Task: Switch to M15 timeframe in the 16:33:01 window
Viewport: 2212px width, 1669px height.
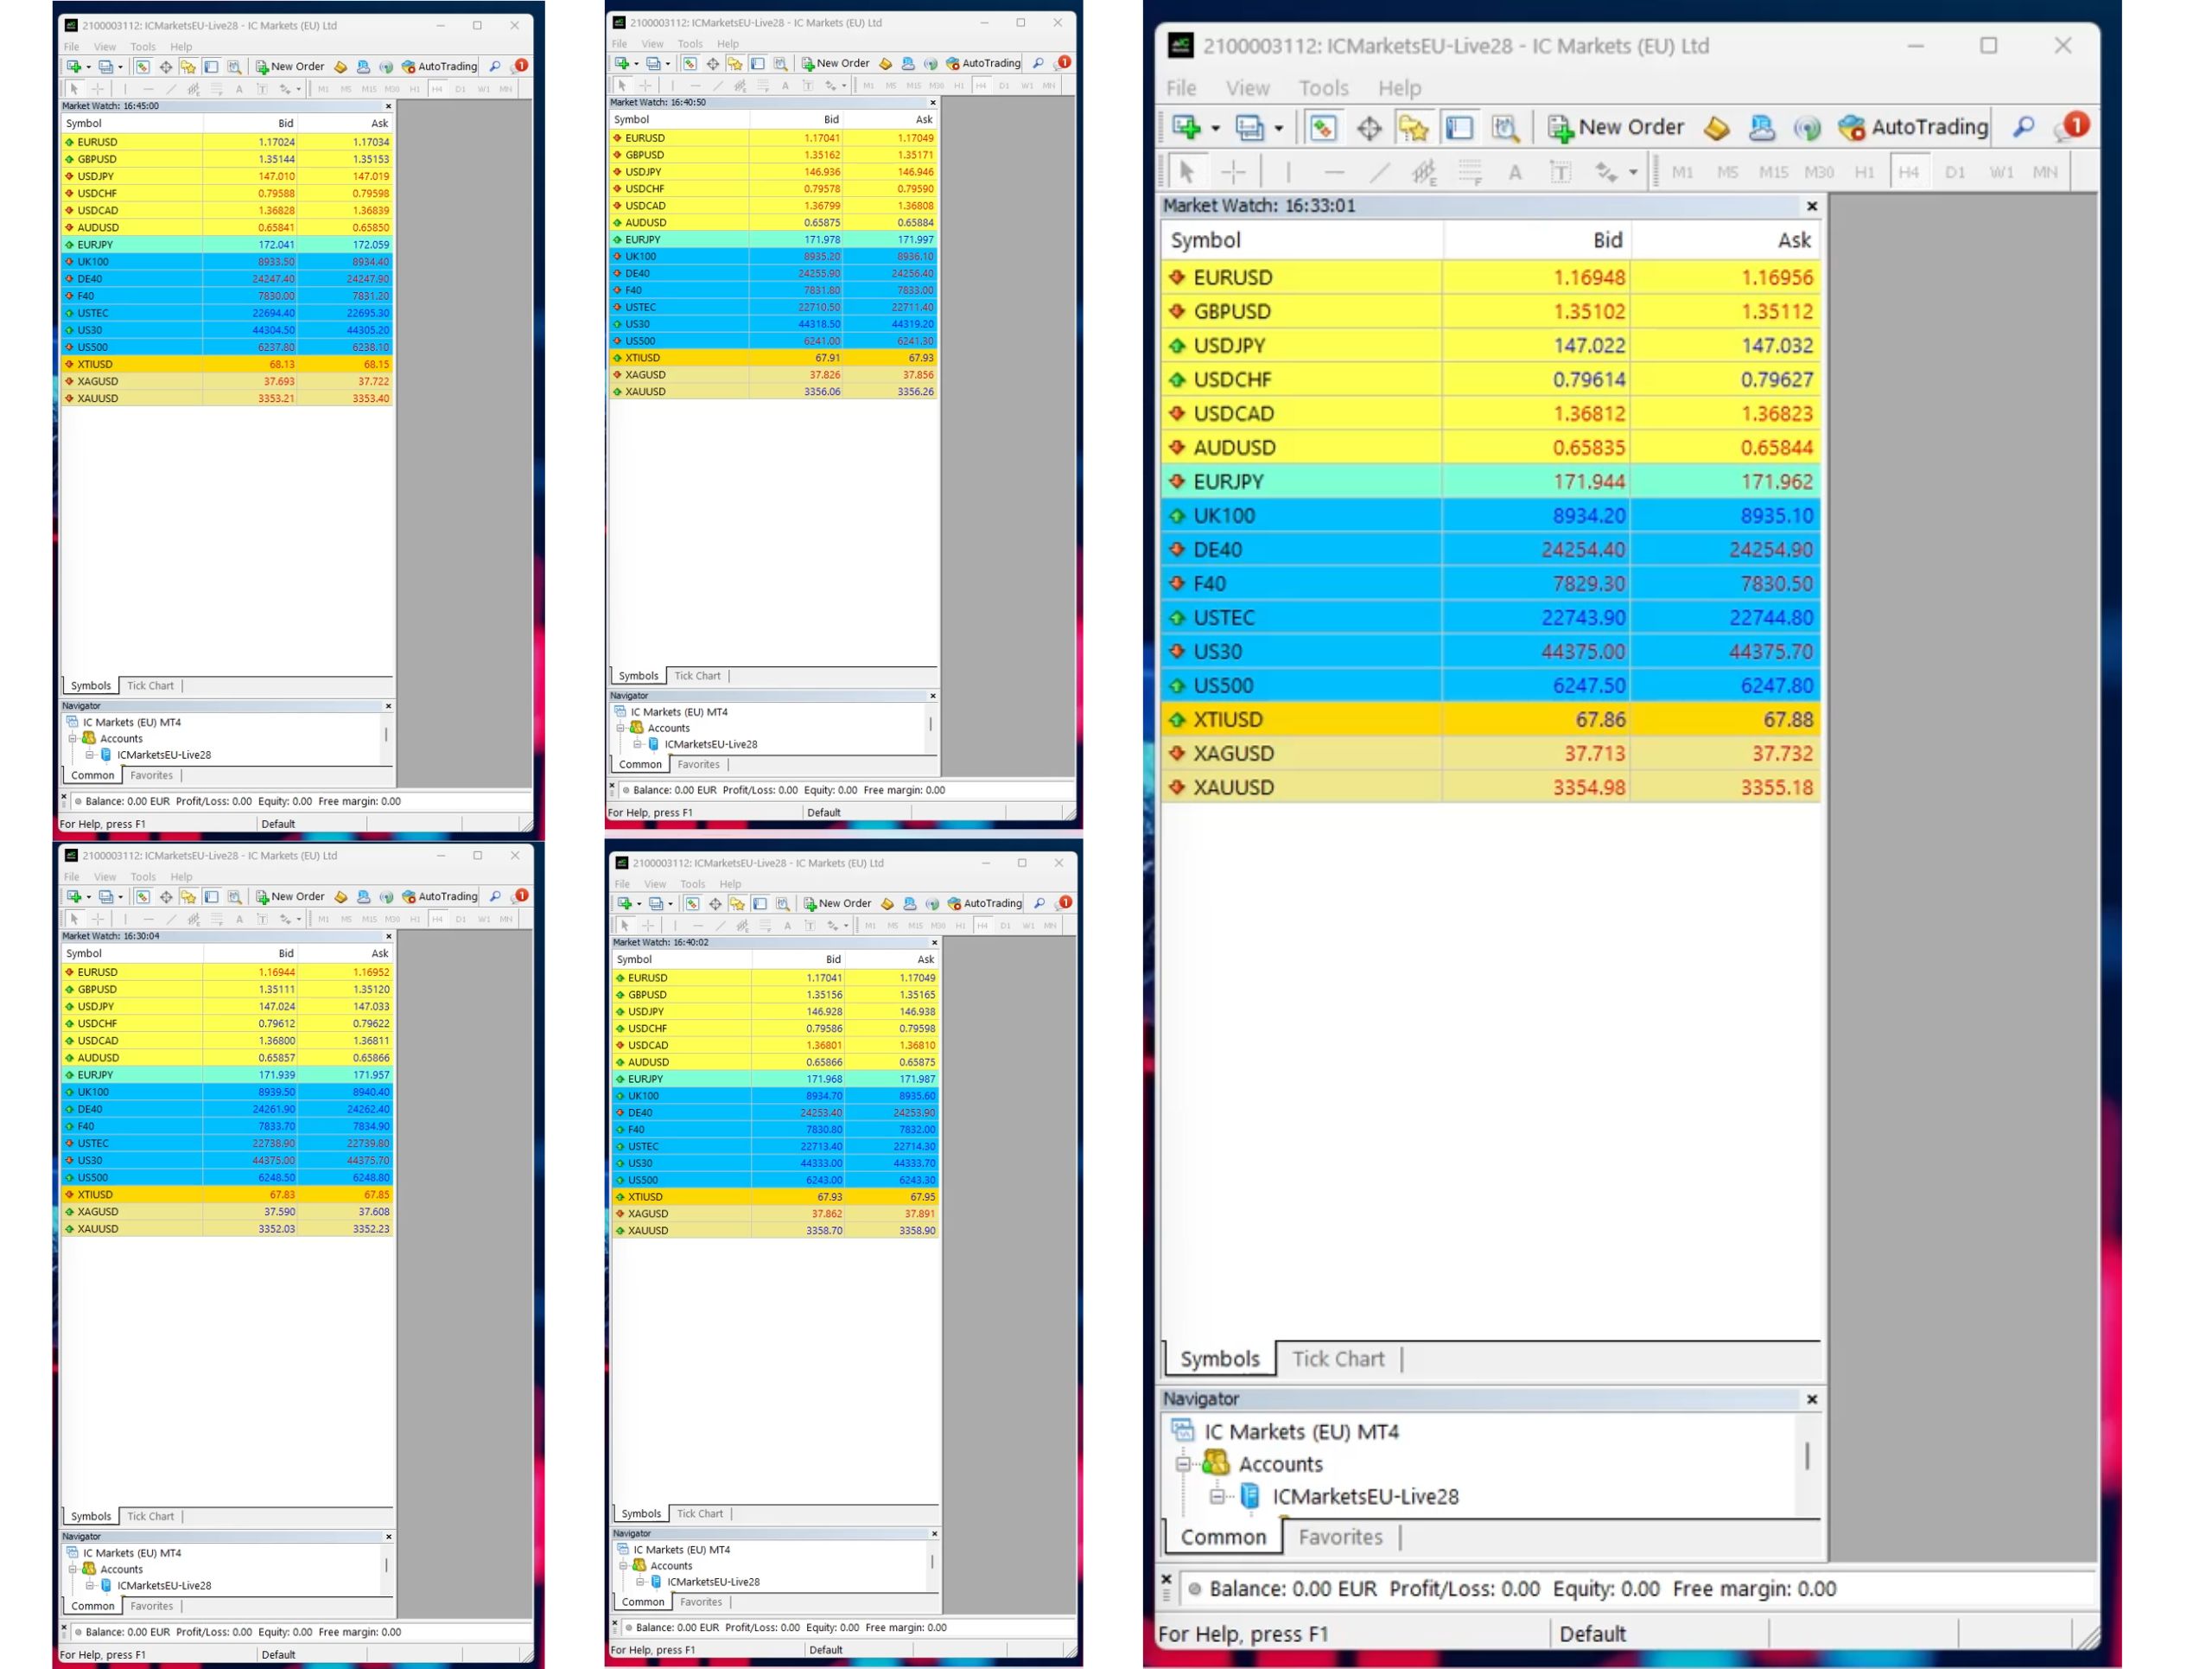Action: (1774, 172)
